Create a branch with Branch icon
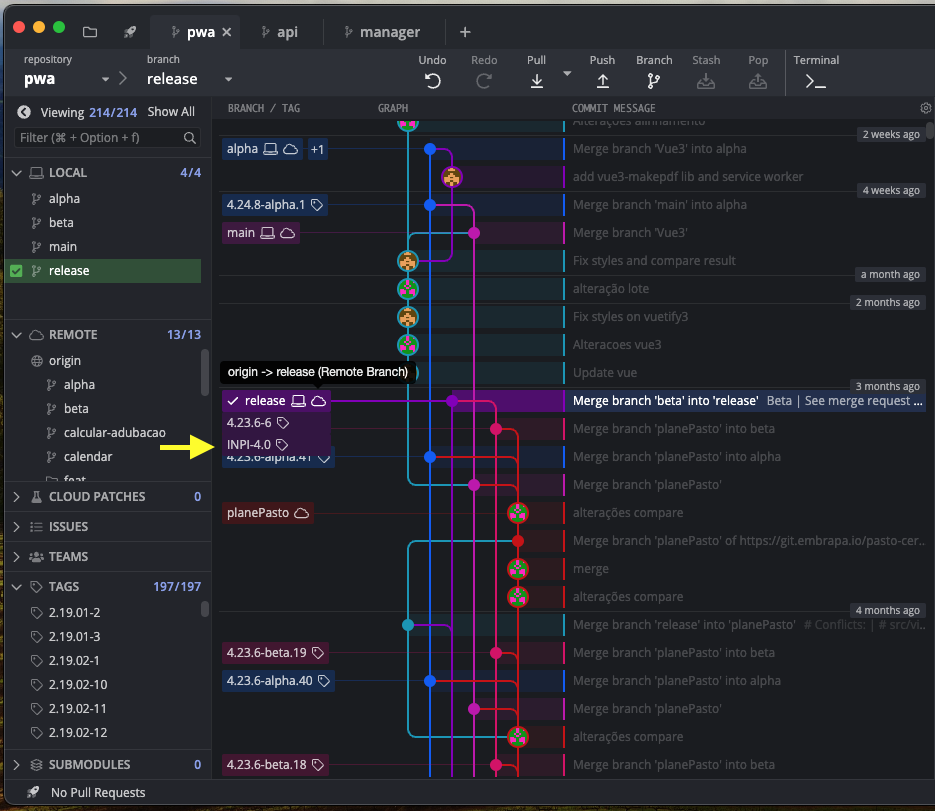This screenshot has width=935, height=811. (654, 81)
